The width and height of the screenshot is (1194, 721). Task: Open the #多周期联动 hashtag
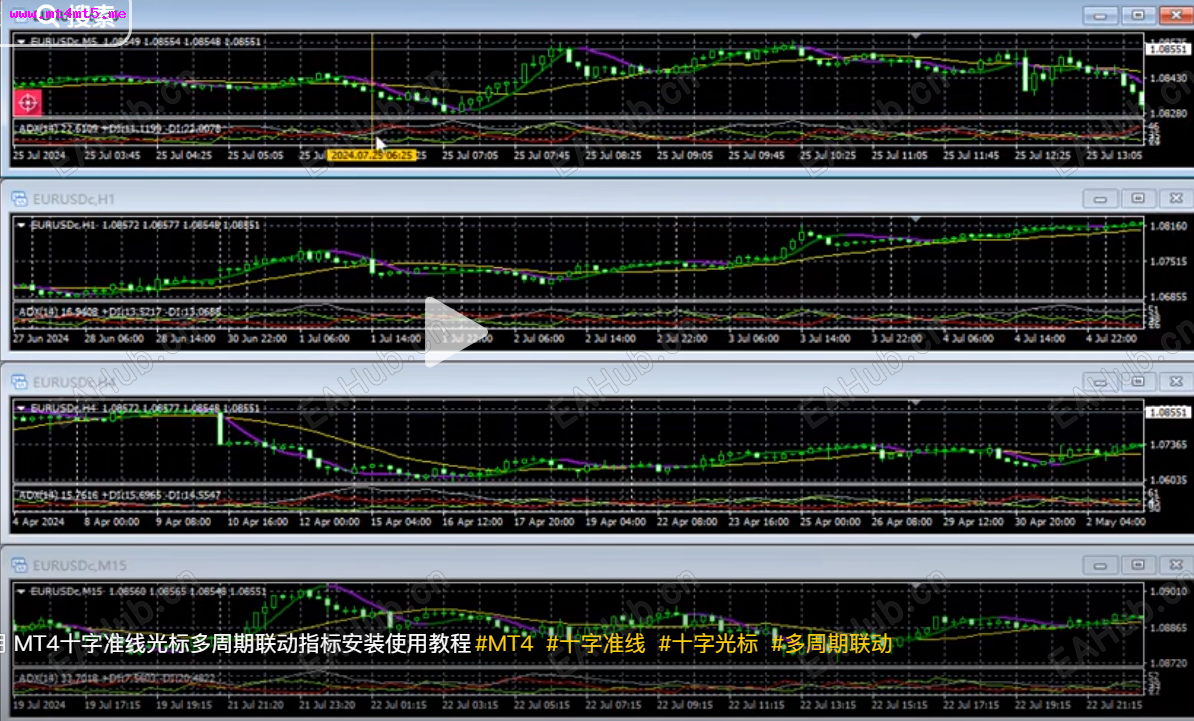coord(832,644)
